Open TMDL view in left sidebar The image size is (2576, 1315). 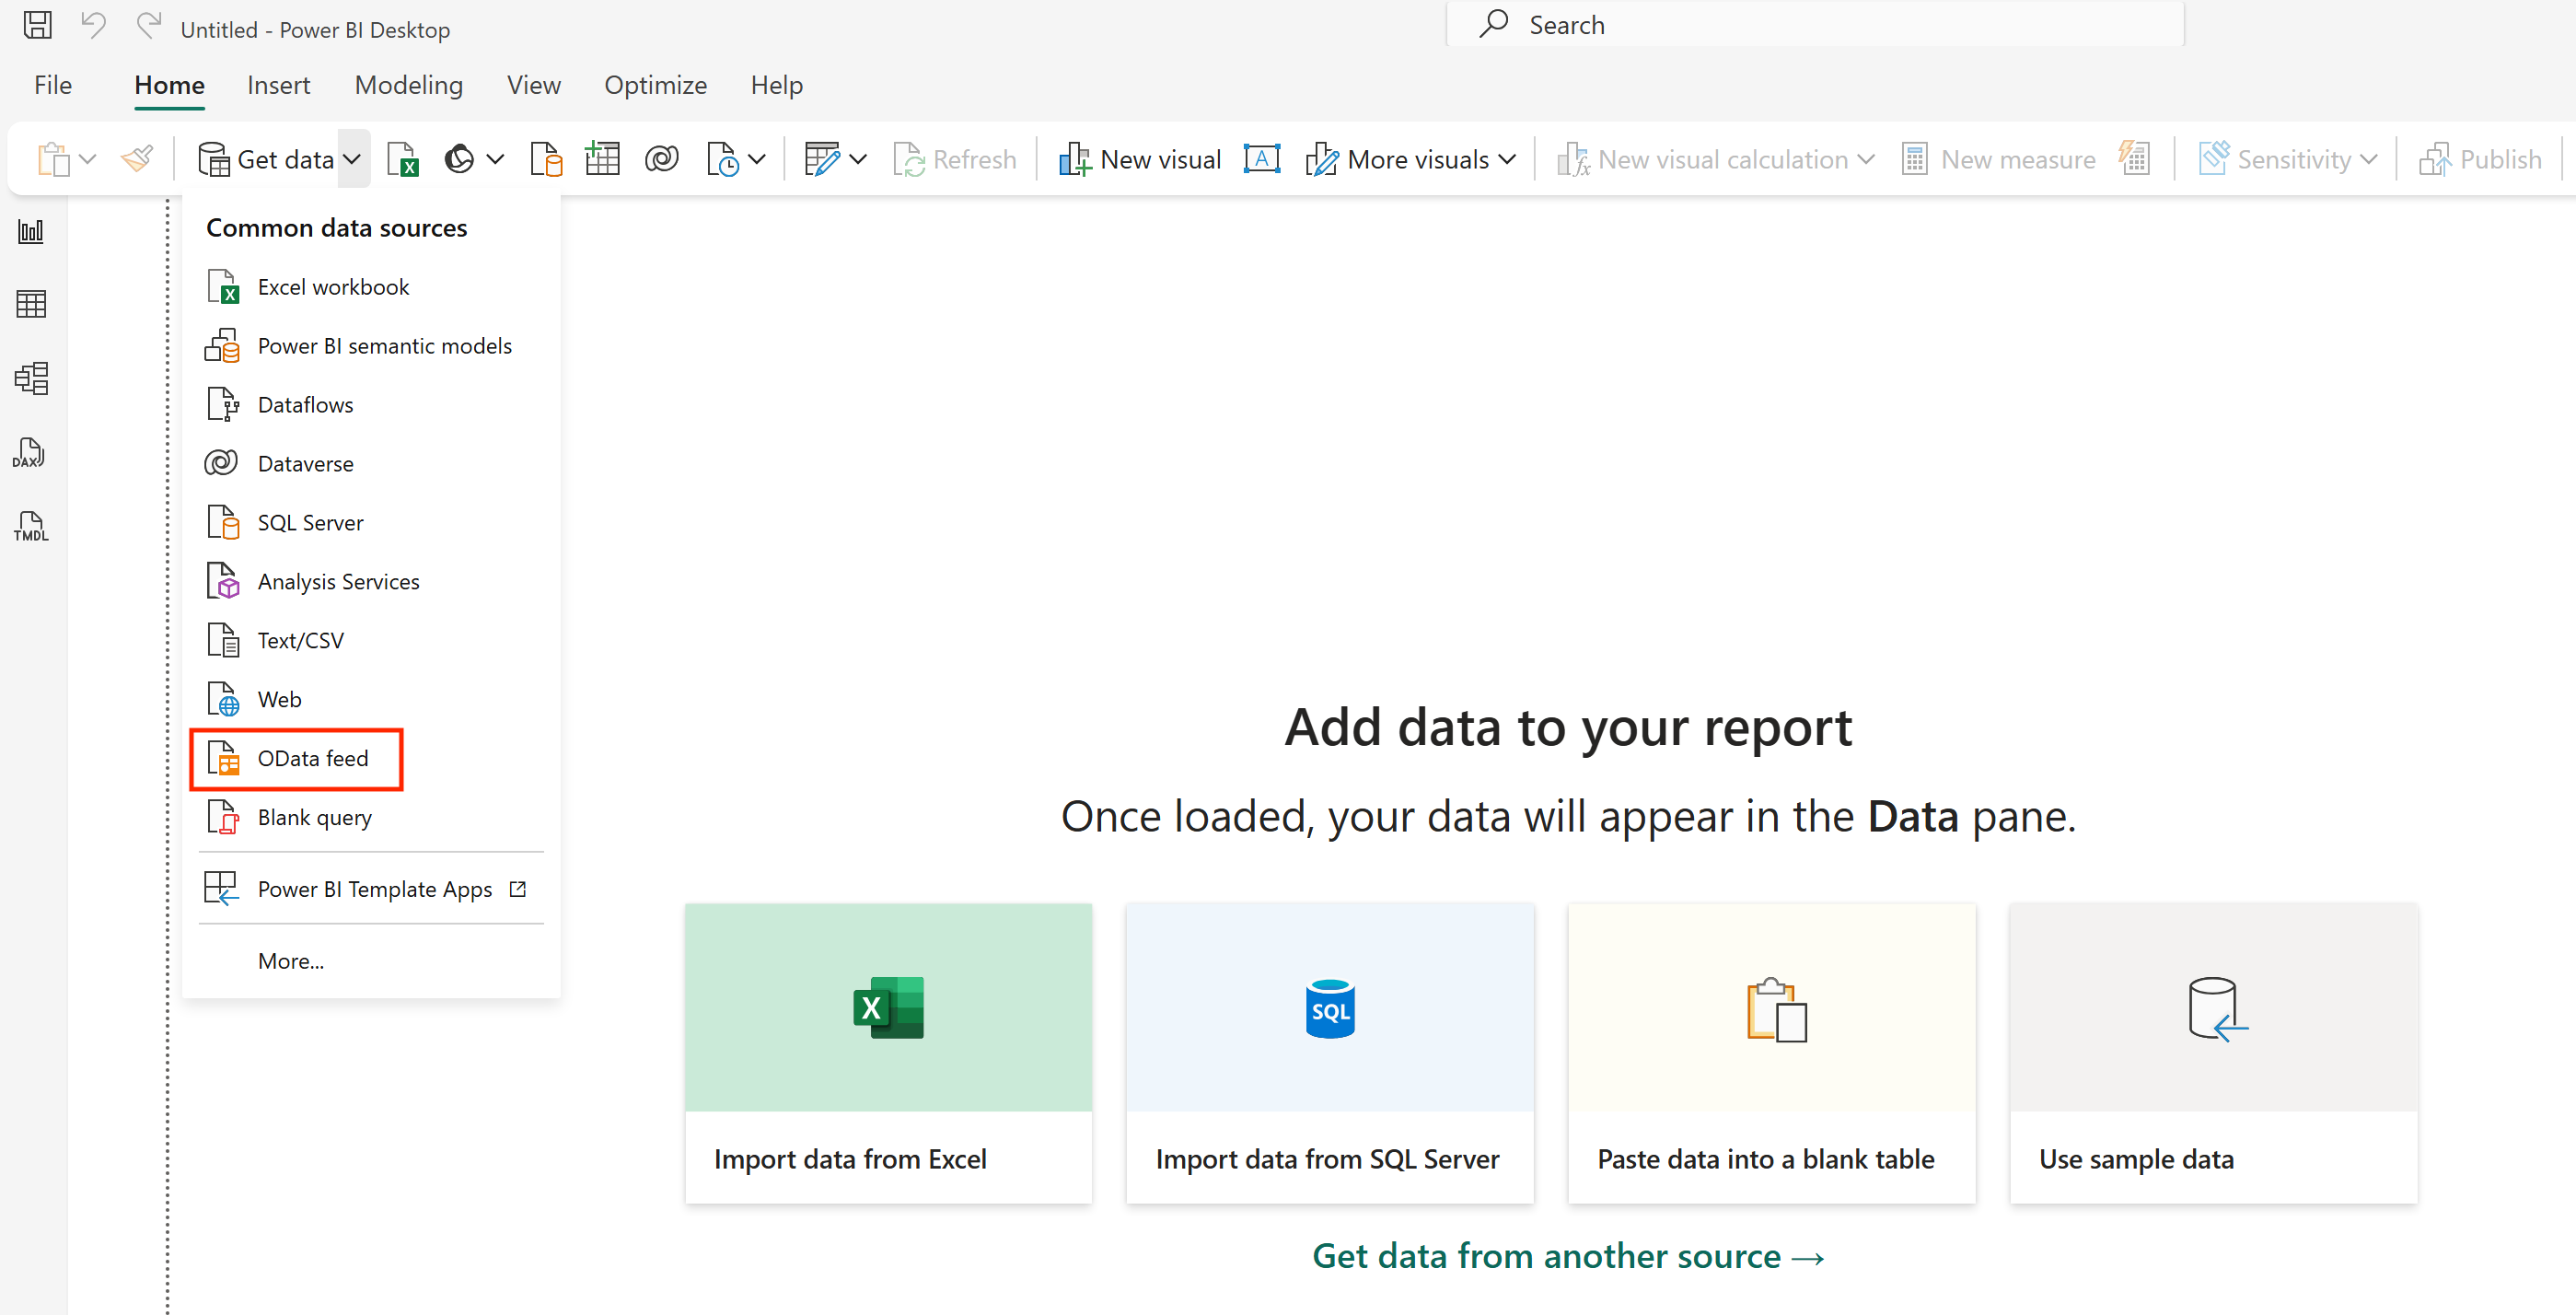pos(31,527)
